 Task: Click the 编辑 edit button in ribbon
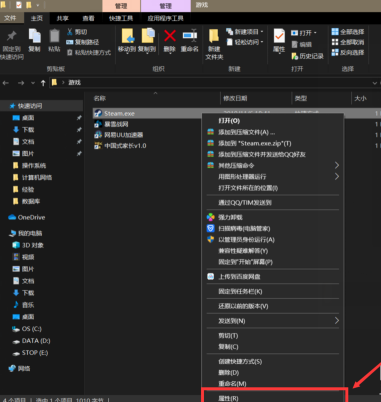[x=302, y=44]
